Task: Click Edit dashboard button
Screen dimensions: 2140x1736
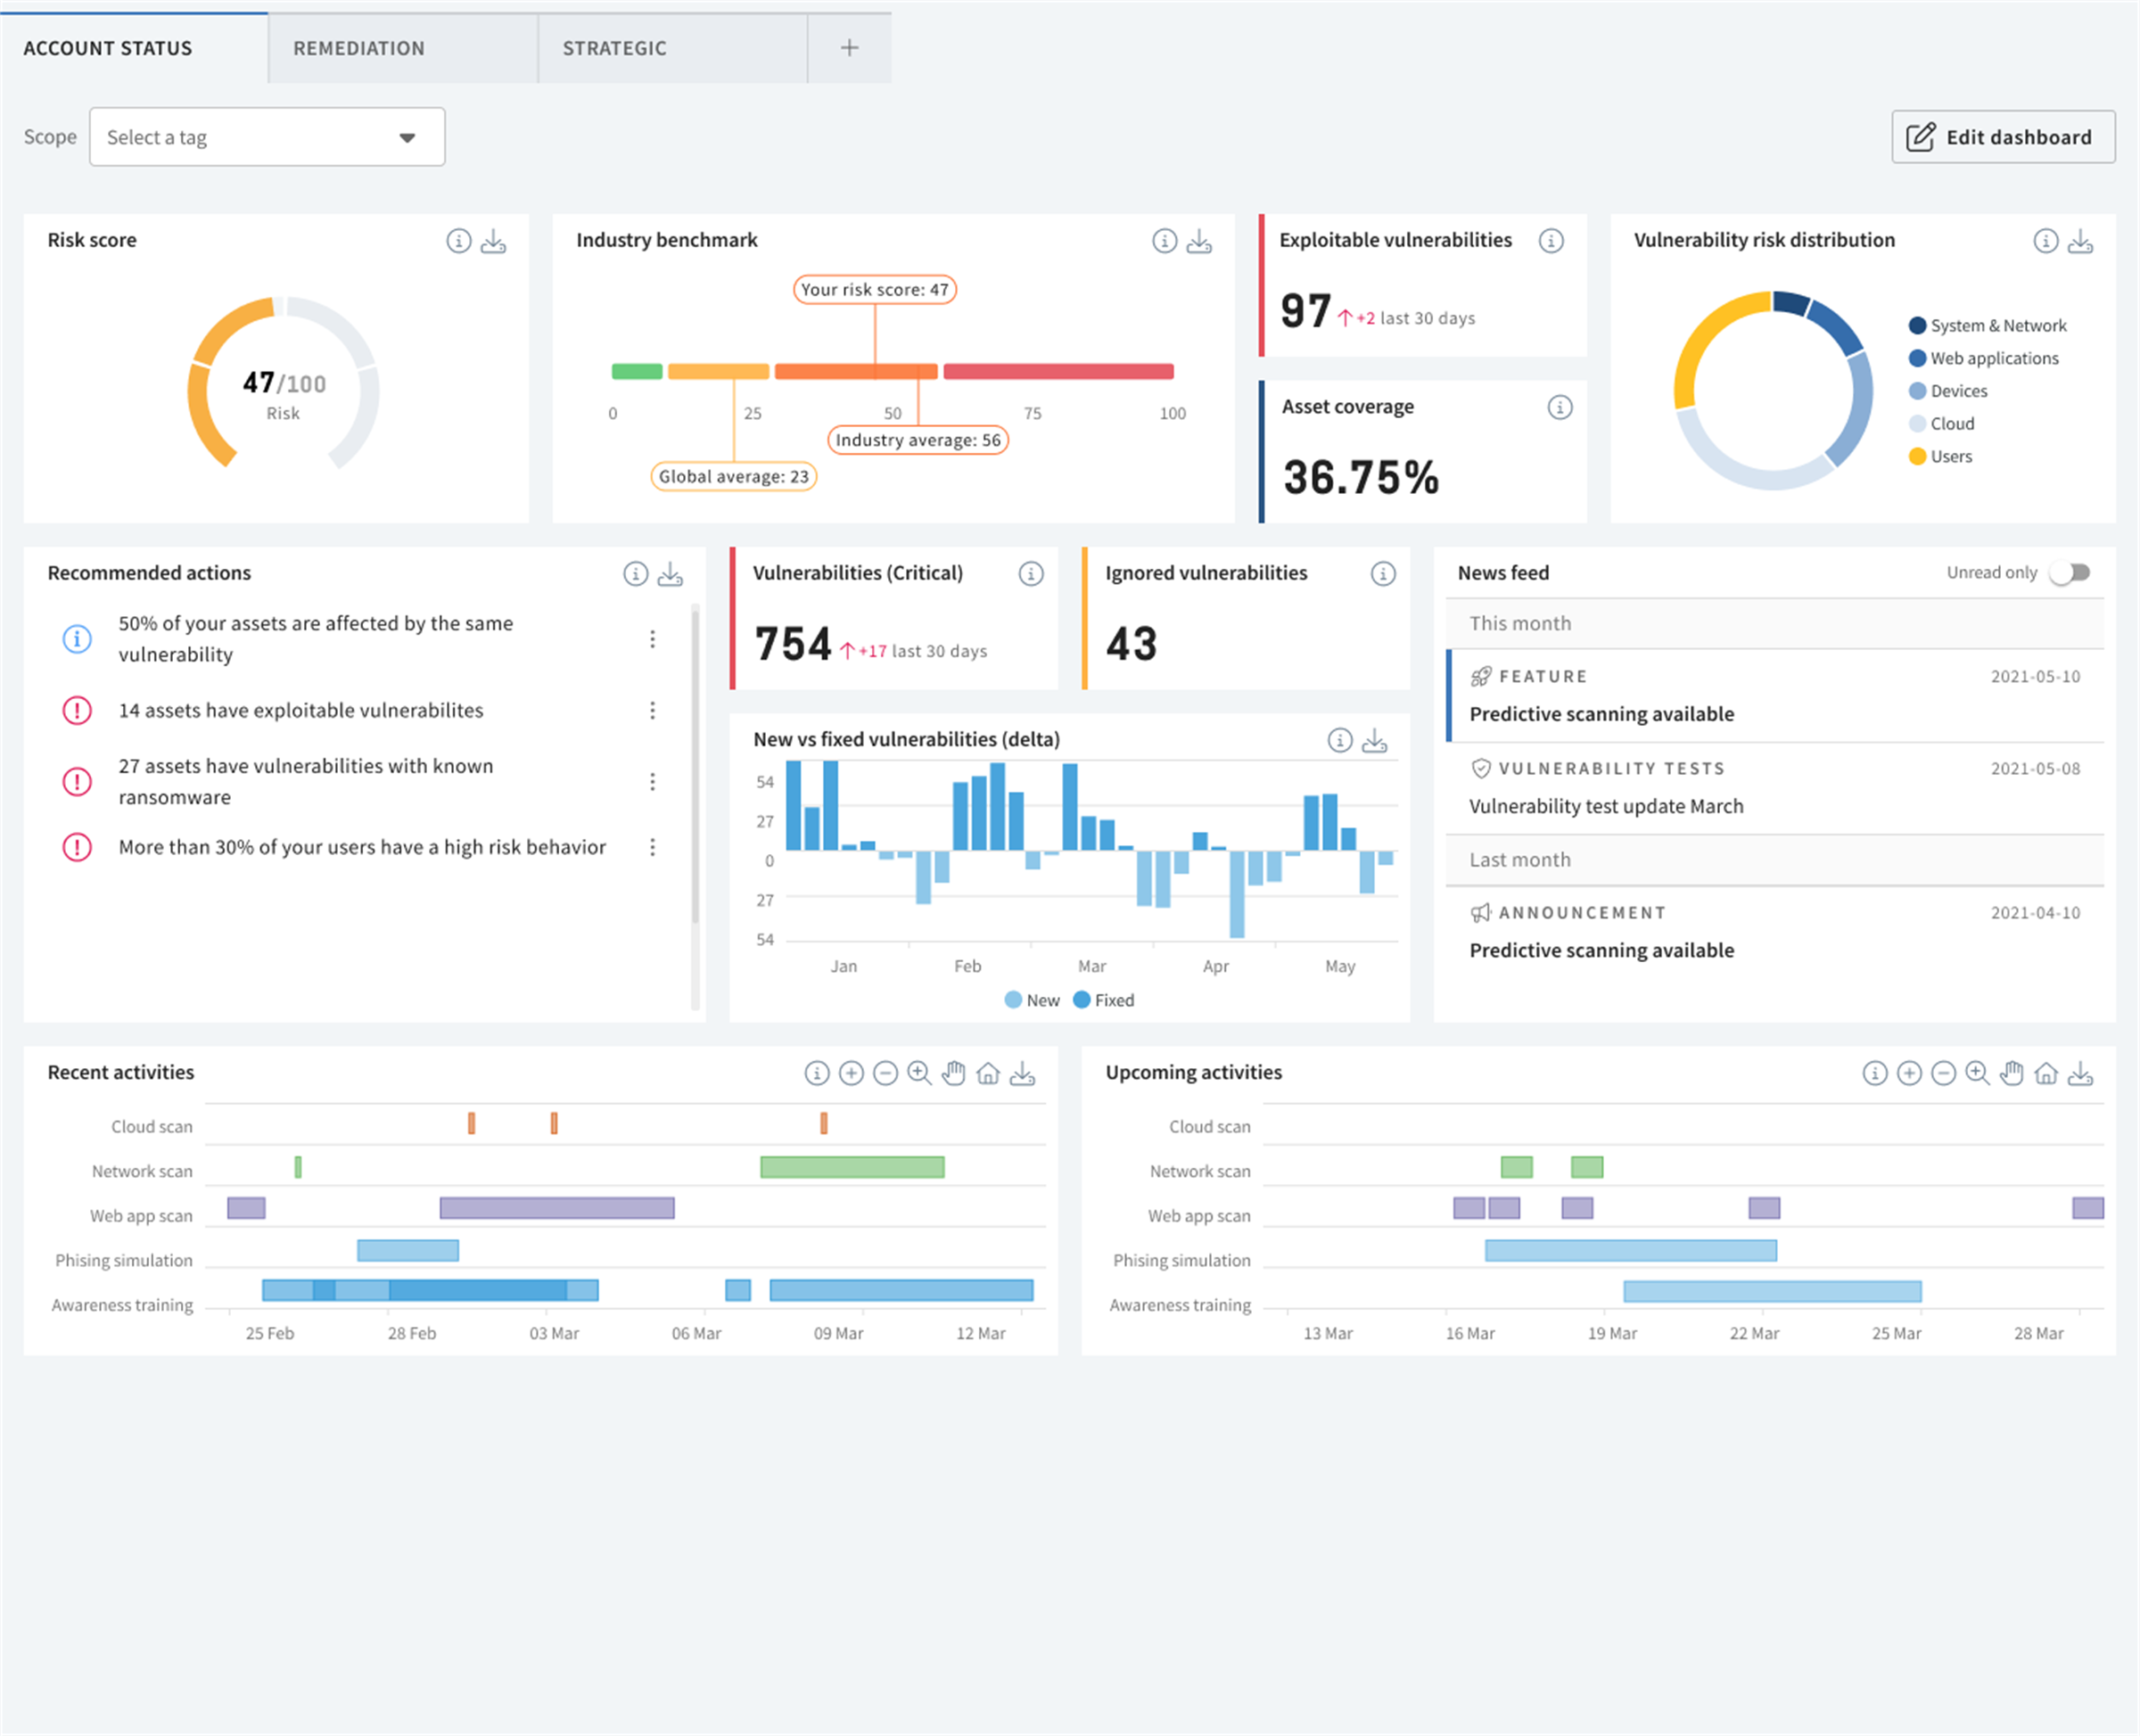Action: tap(2003, 137)
